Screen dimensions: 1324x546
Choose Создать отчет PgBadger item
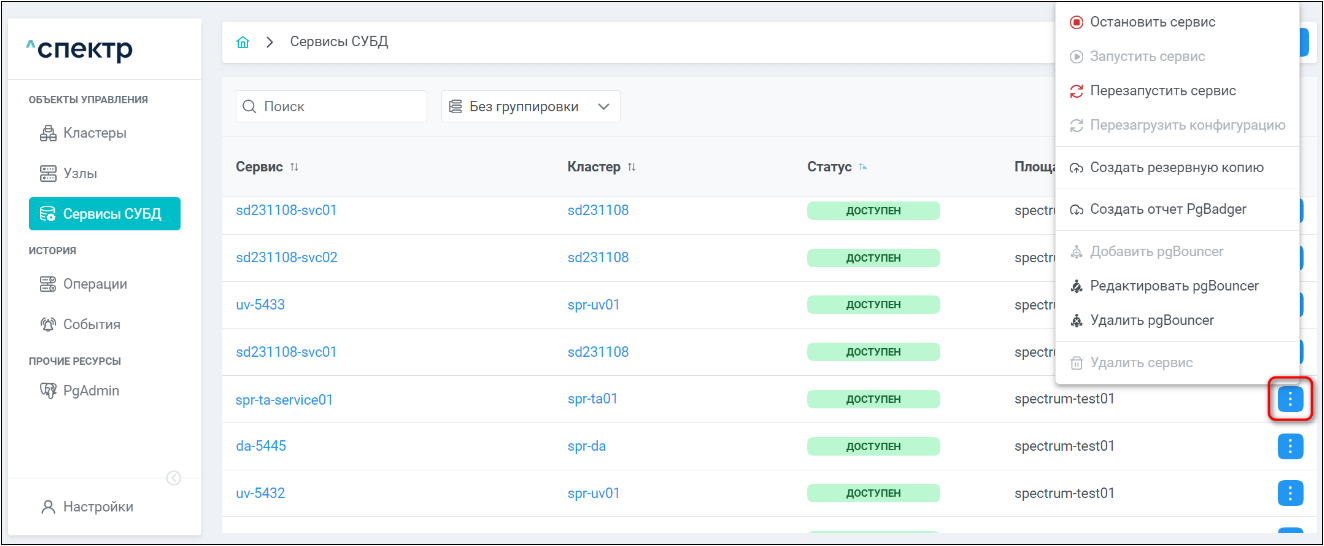tap(1167, 210)
